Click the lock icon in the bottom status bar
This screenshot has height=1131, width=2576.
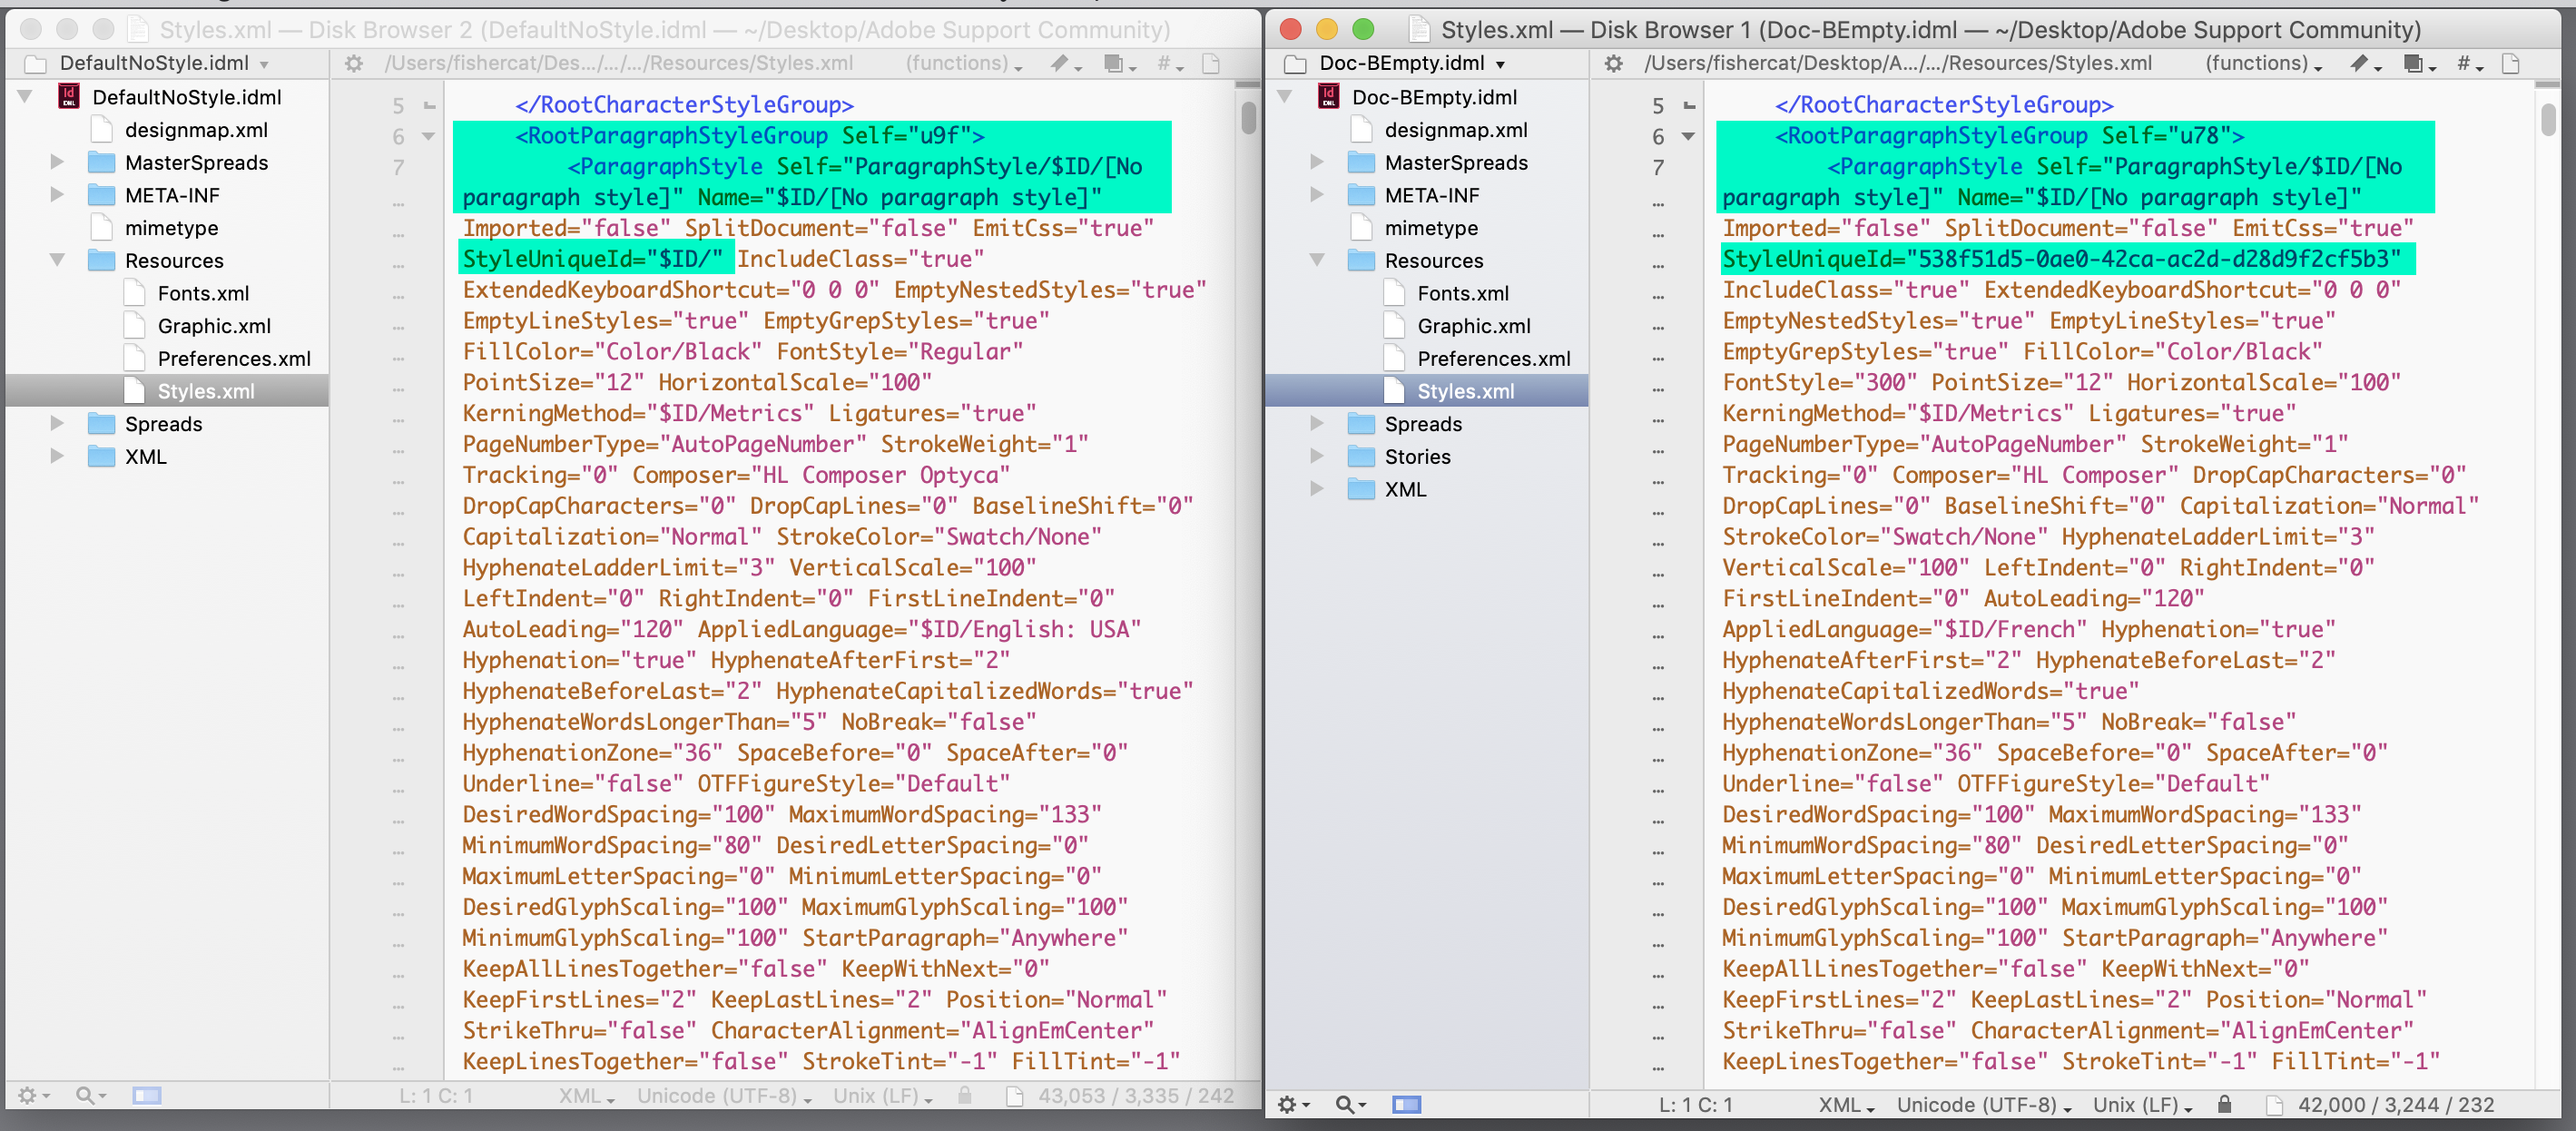click(2225, 1105)
